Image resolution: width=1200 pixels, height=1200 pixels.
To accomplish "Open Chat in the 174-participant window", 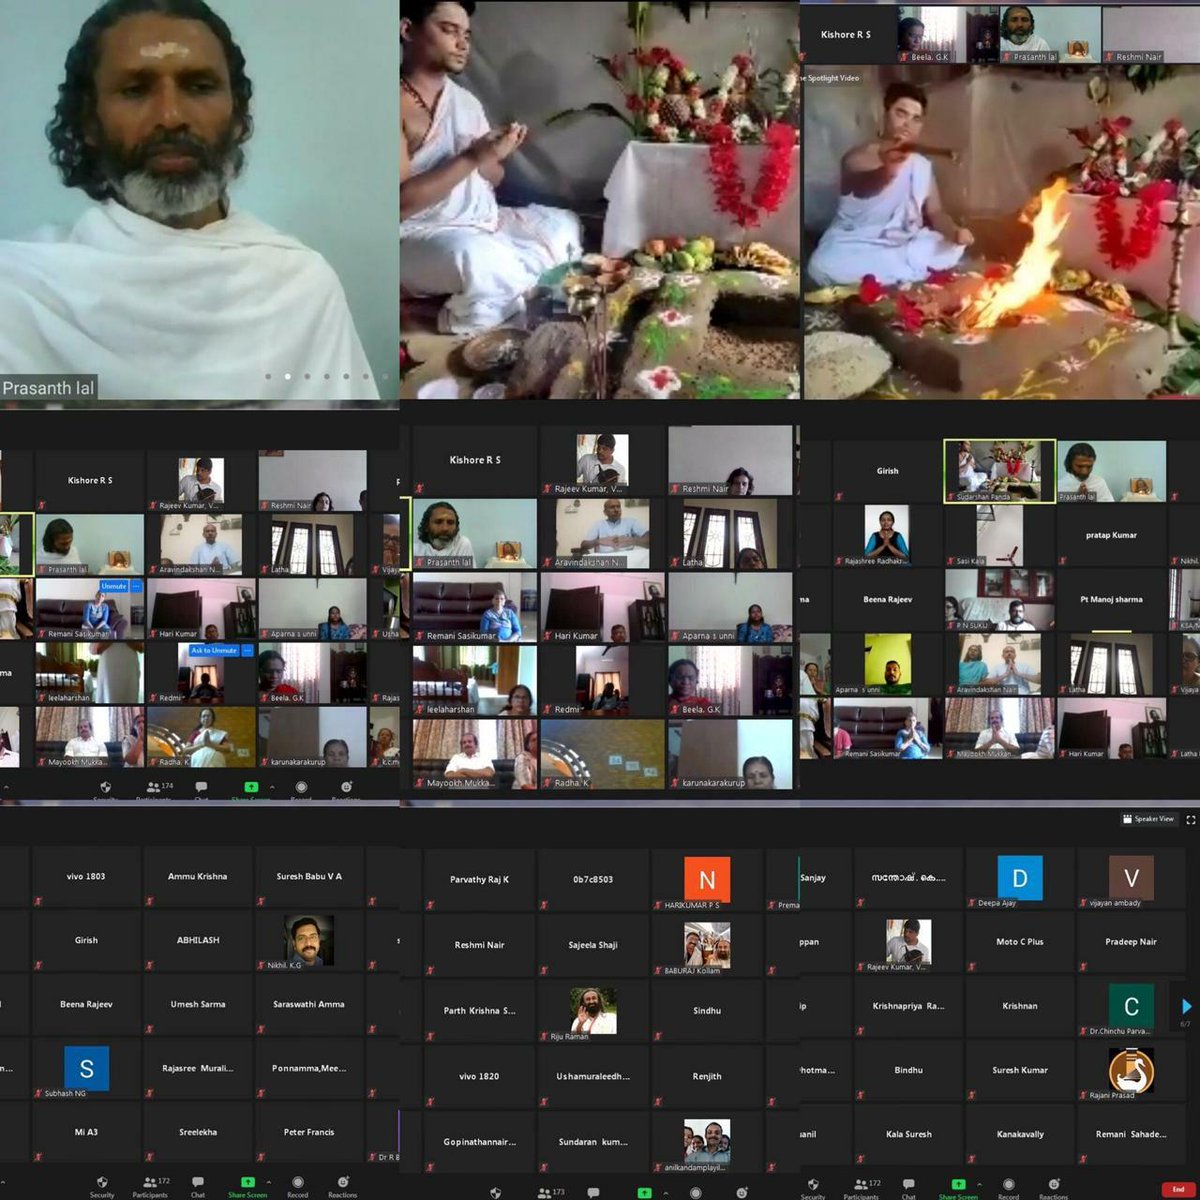I will click(201, 790).
